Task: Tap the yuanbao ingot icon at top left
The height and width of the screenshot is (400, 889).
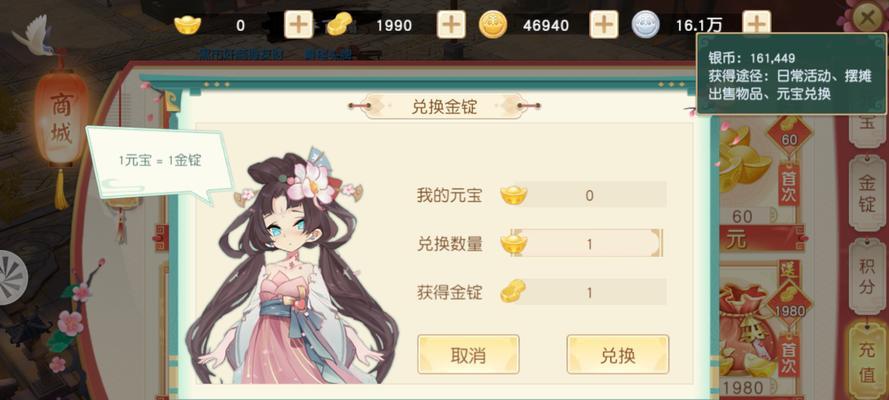Action: click(x=187, y=25)
